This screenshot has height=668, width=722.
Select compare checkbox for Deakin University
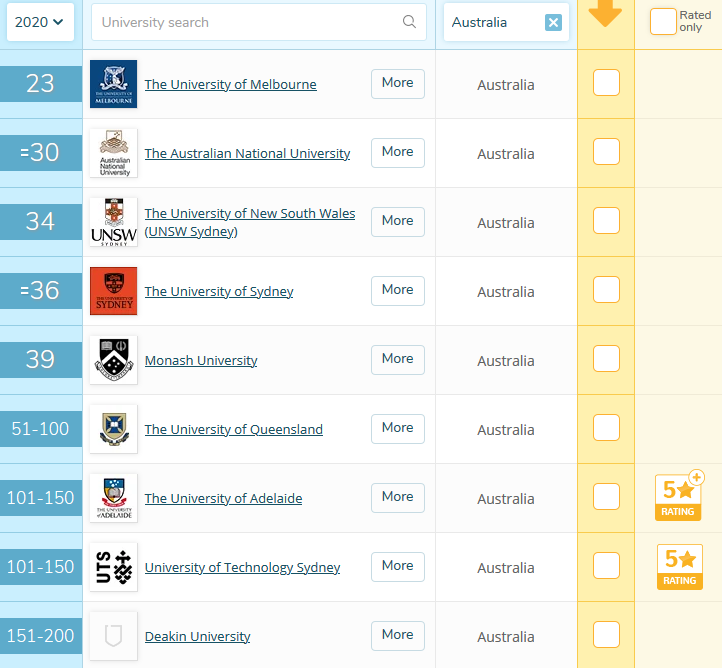click(606, 635)
